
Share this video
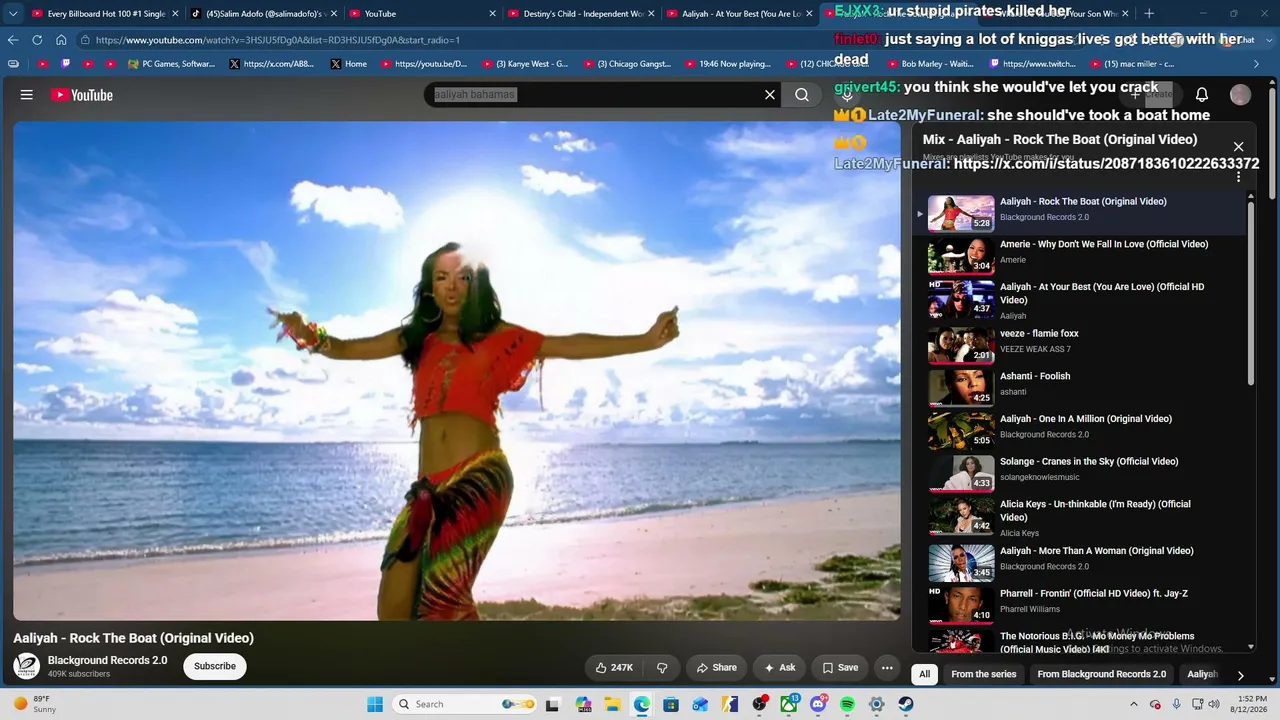tap(717, 667)
